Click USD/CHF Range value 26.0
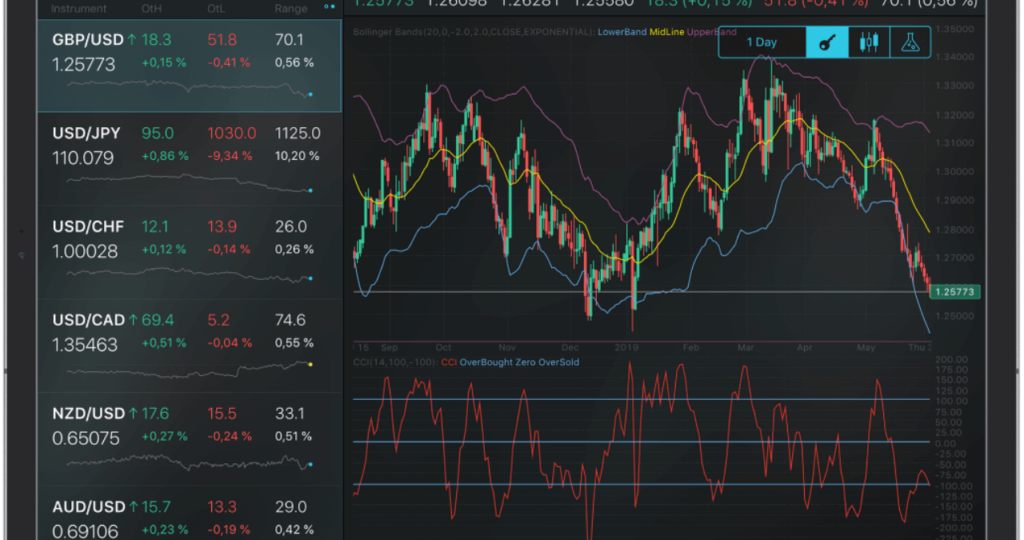This screenshot has height=540, width=1024. pyautogui.click(x=291, y=227)
